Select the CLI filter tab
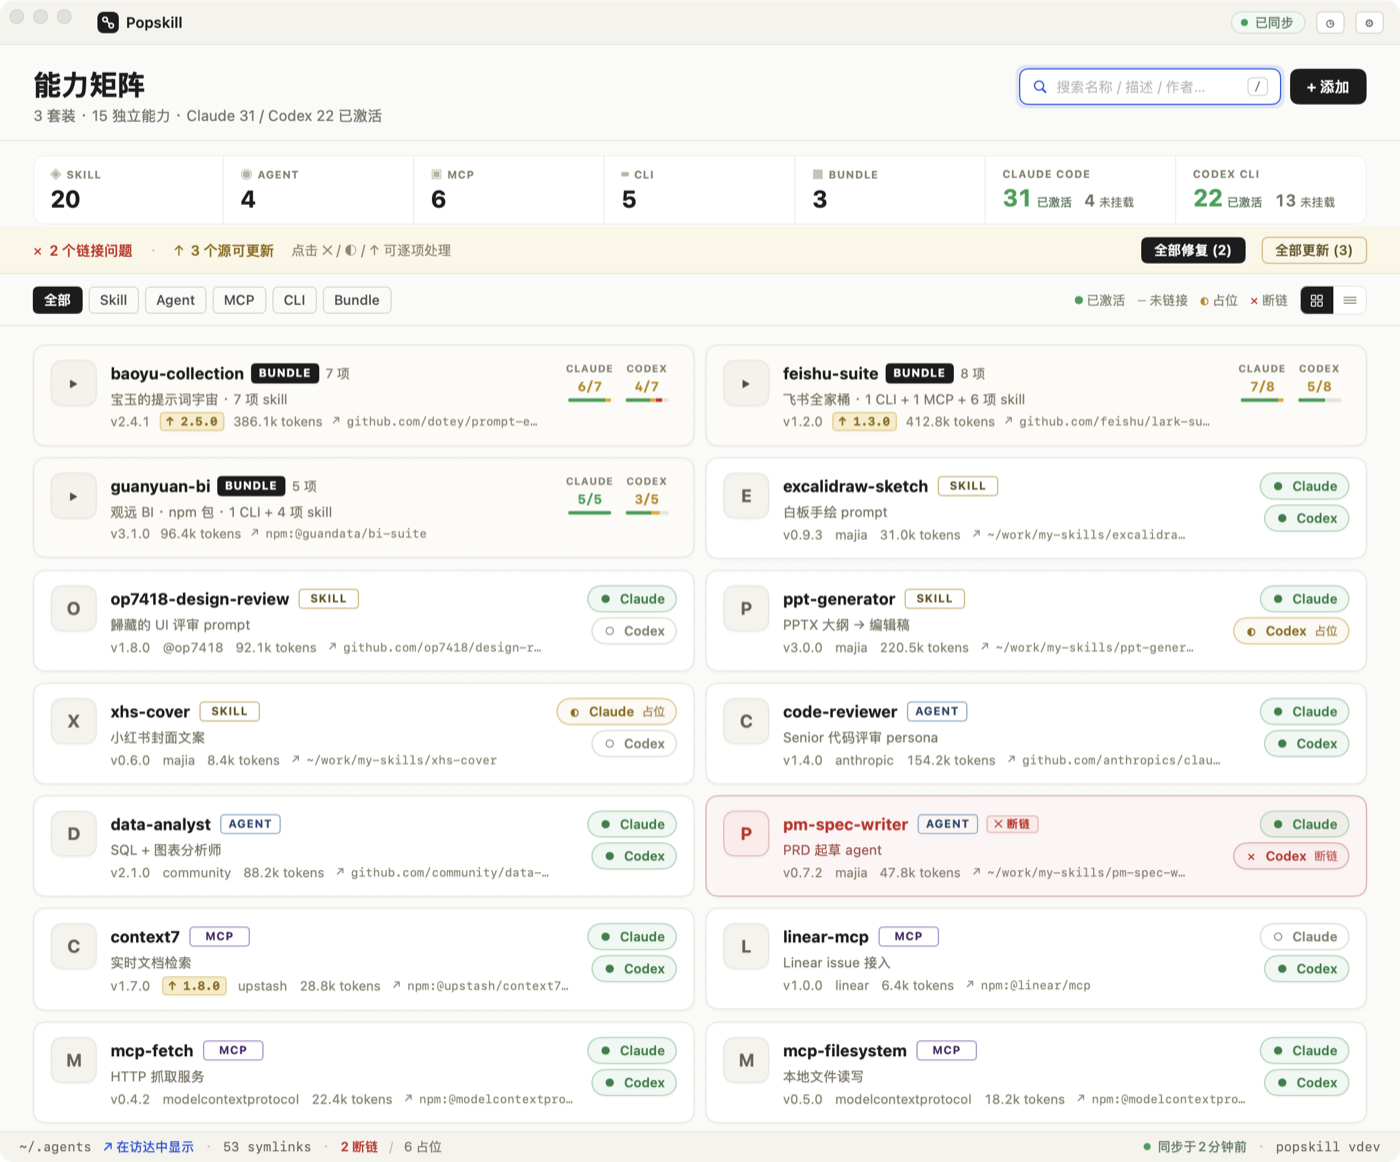The width and height of the screenshot is (1400, 1162). (x=294, y=300)
